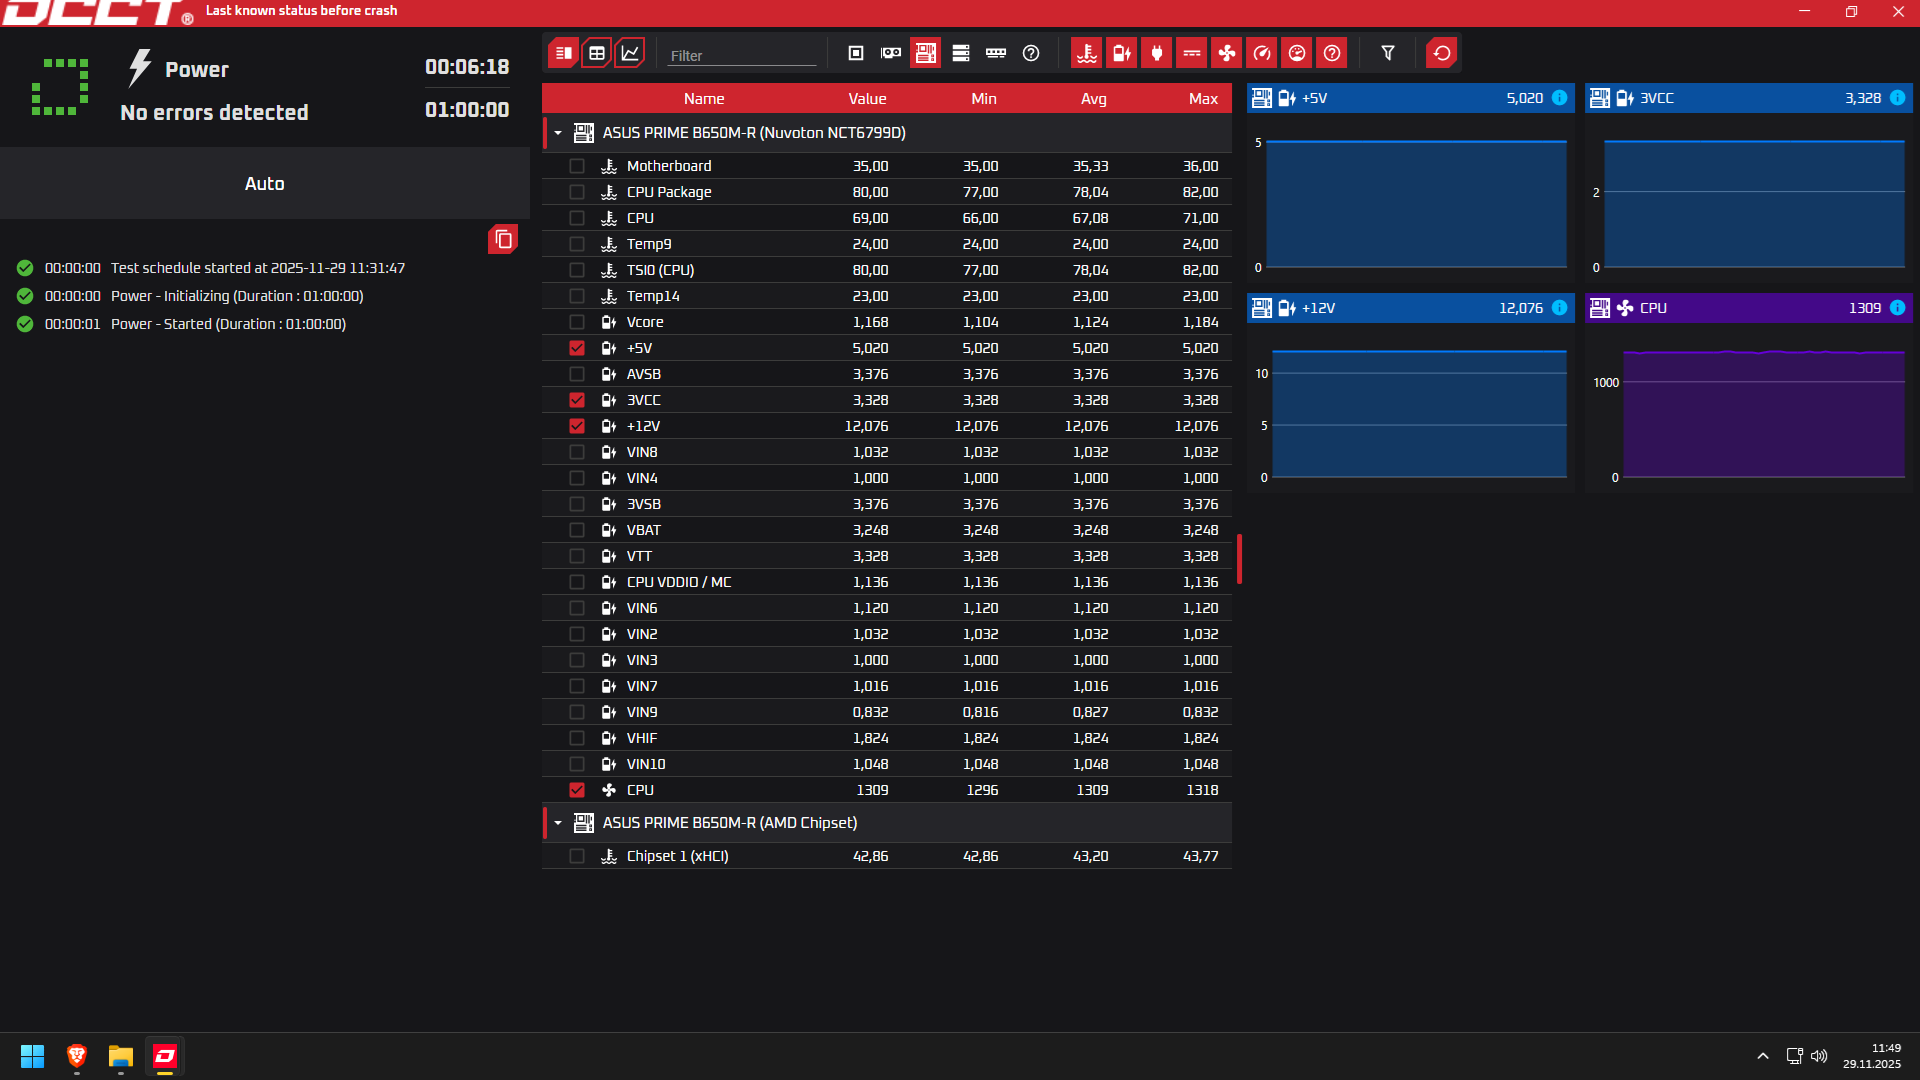Copy the test log to clipboard

click(503, 239)
